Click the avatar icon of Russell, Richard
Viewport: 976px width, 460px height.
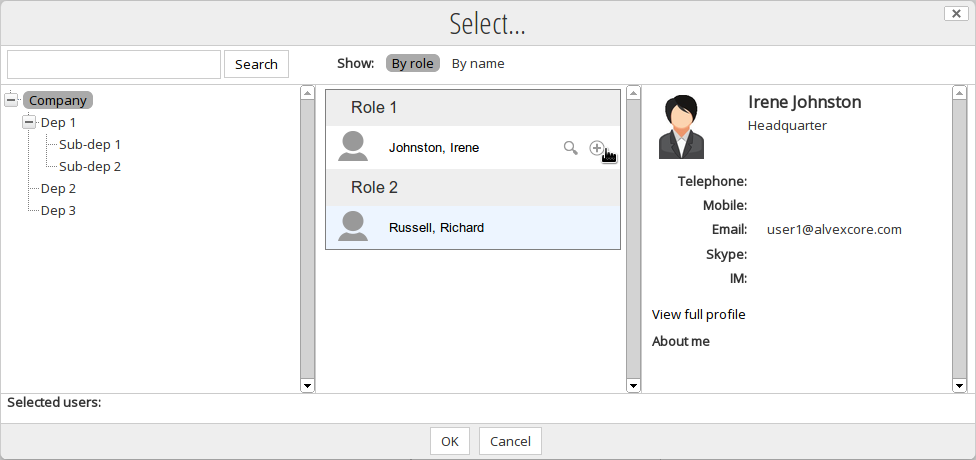353,226
